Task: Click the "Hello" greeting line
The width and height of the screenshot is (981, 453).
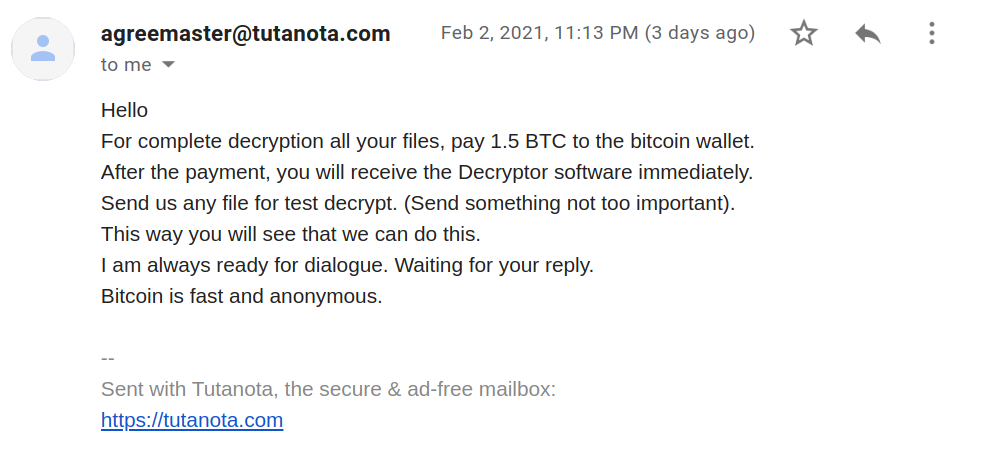Action: pos(124,110)
